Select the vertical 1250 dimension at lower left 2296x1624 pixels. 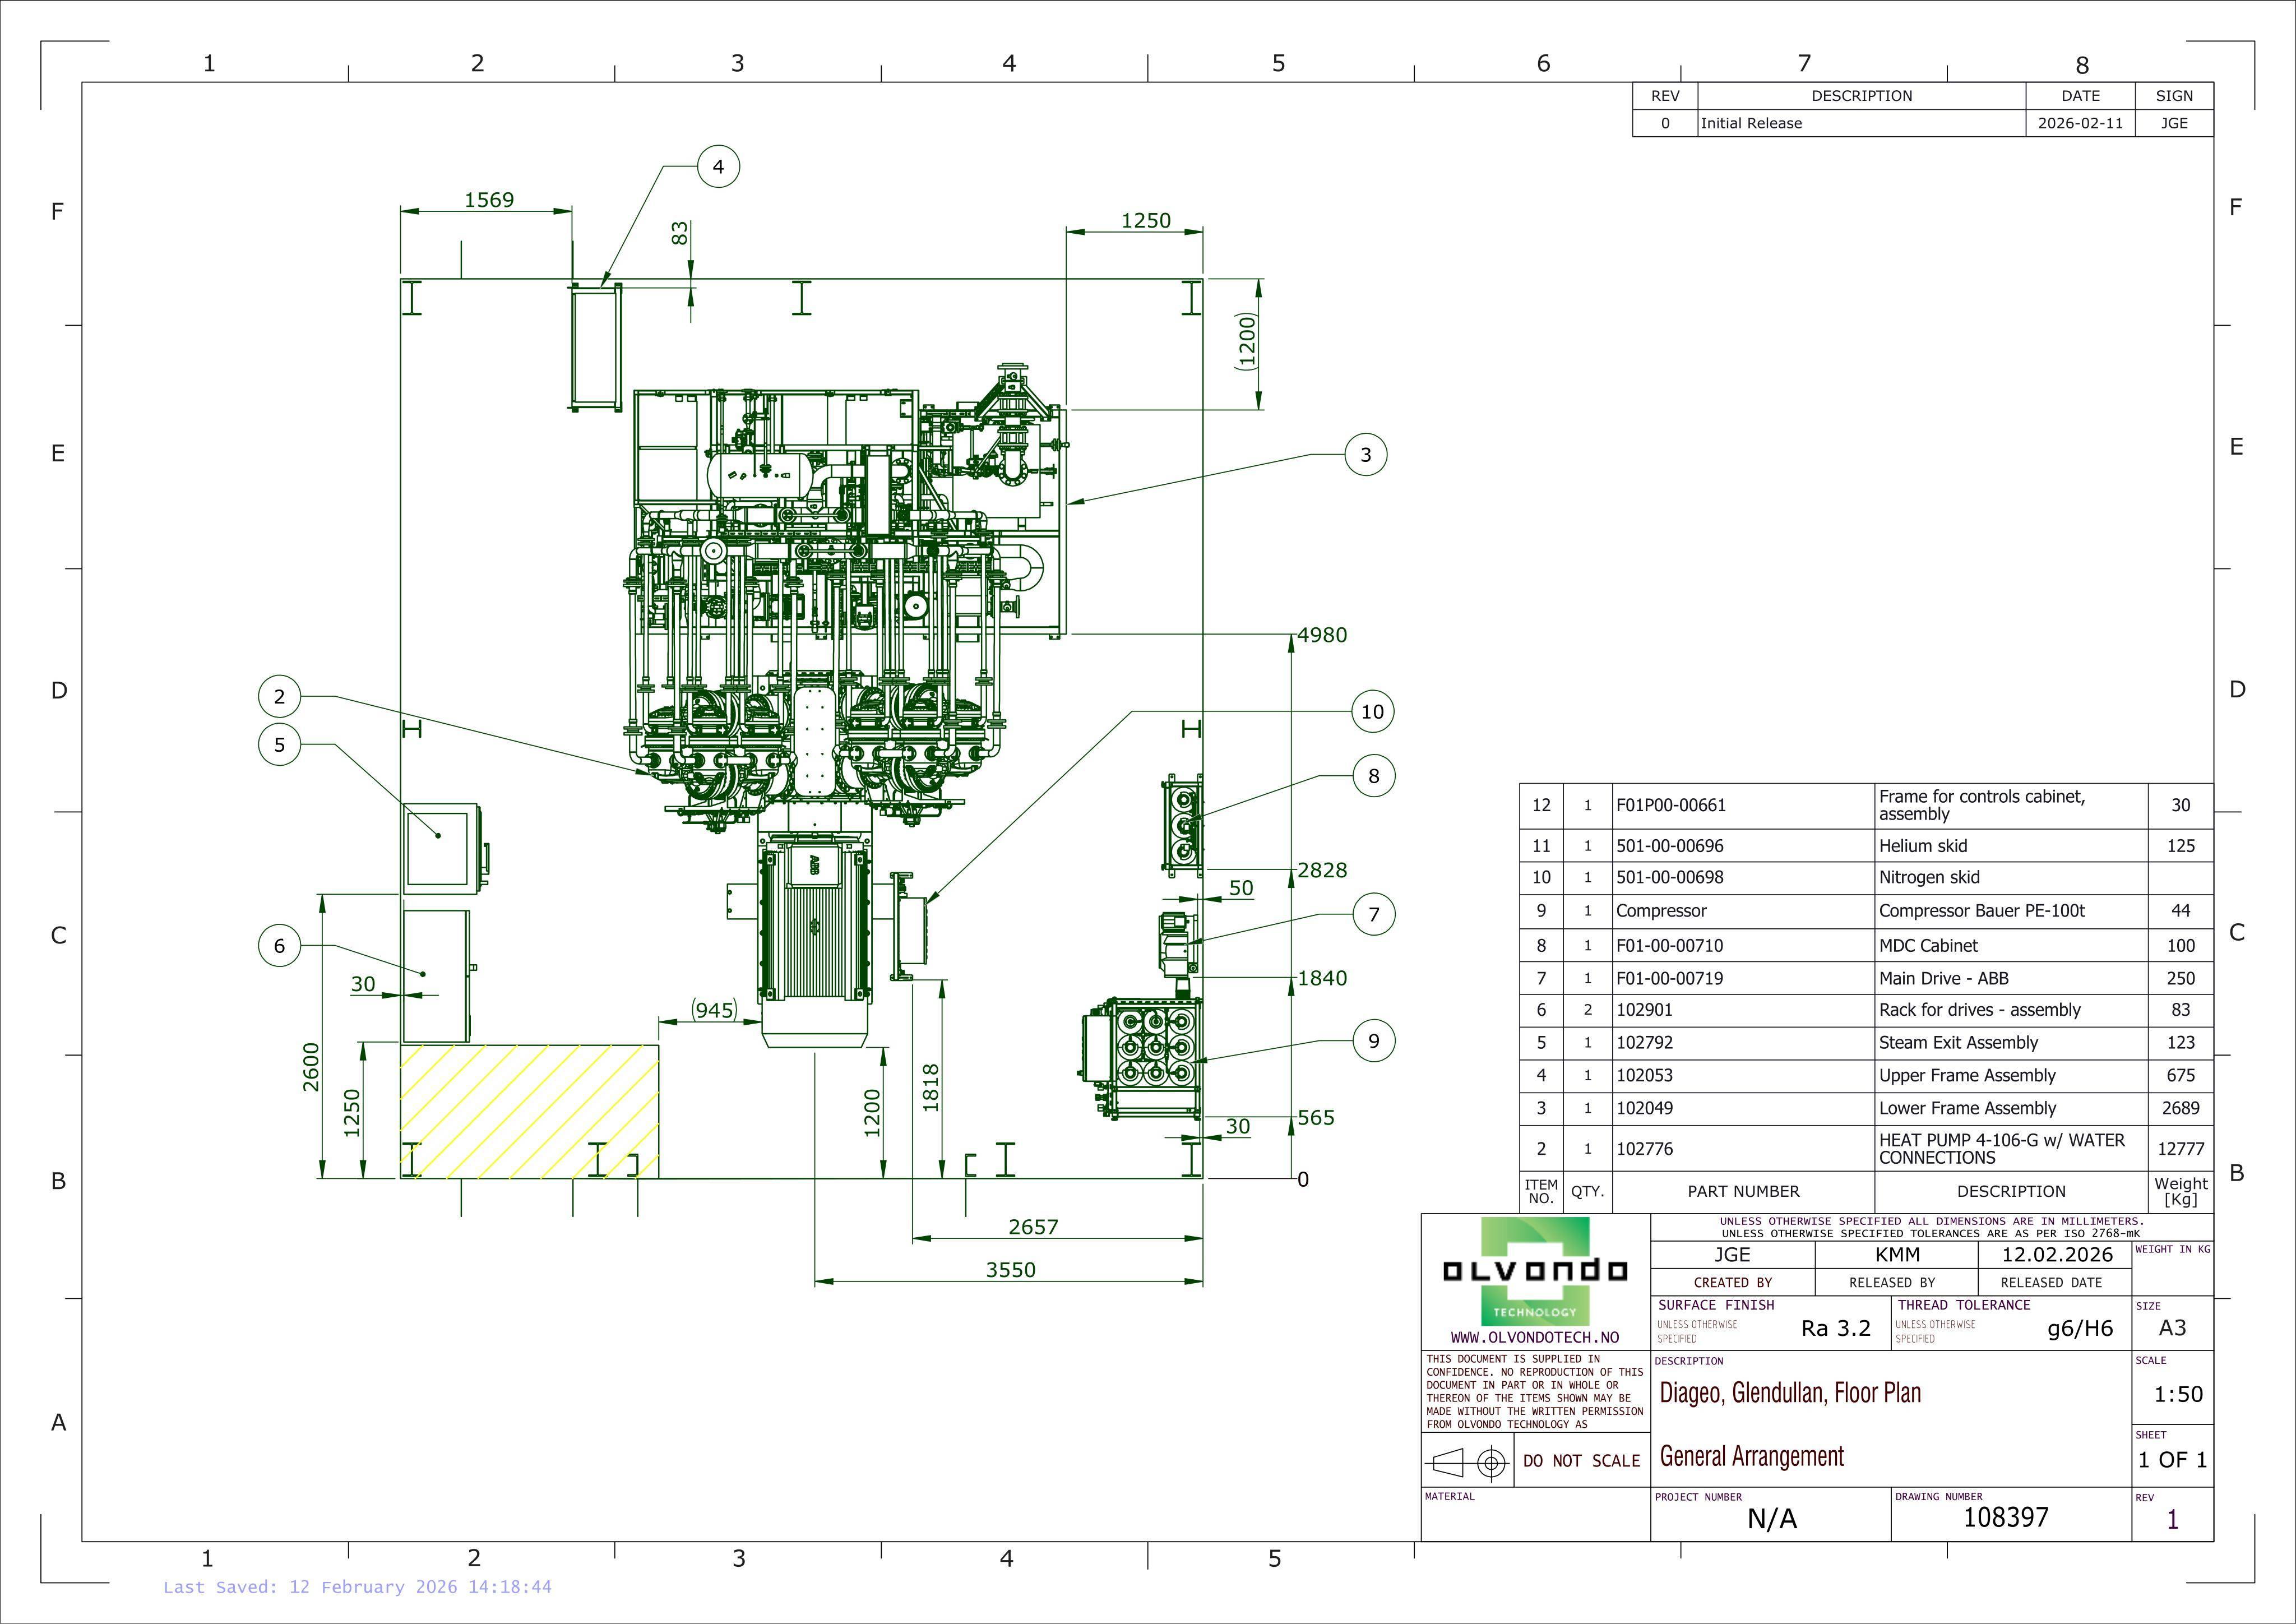(351, 1113)
